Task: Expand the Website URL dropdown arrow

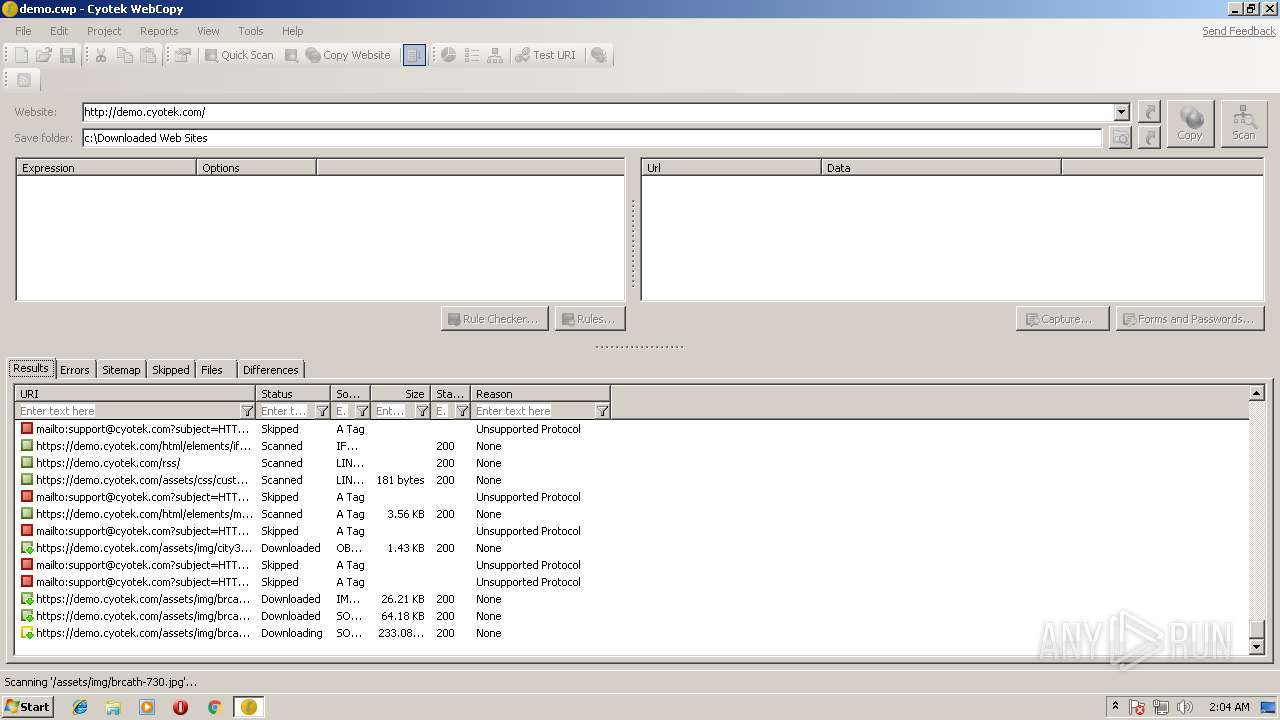Action: tap(1121, 112)
